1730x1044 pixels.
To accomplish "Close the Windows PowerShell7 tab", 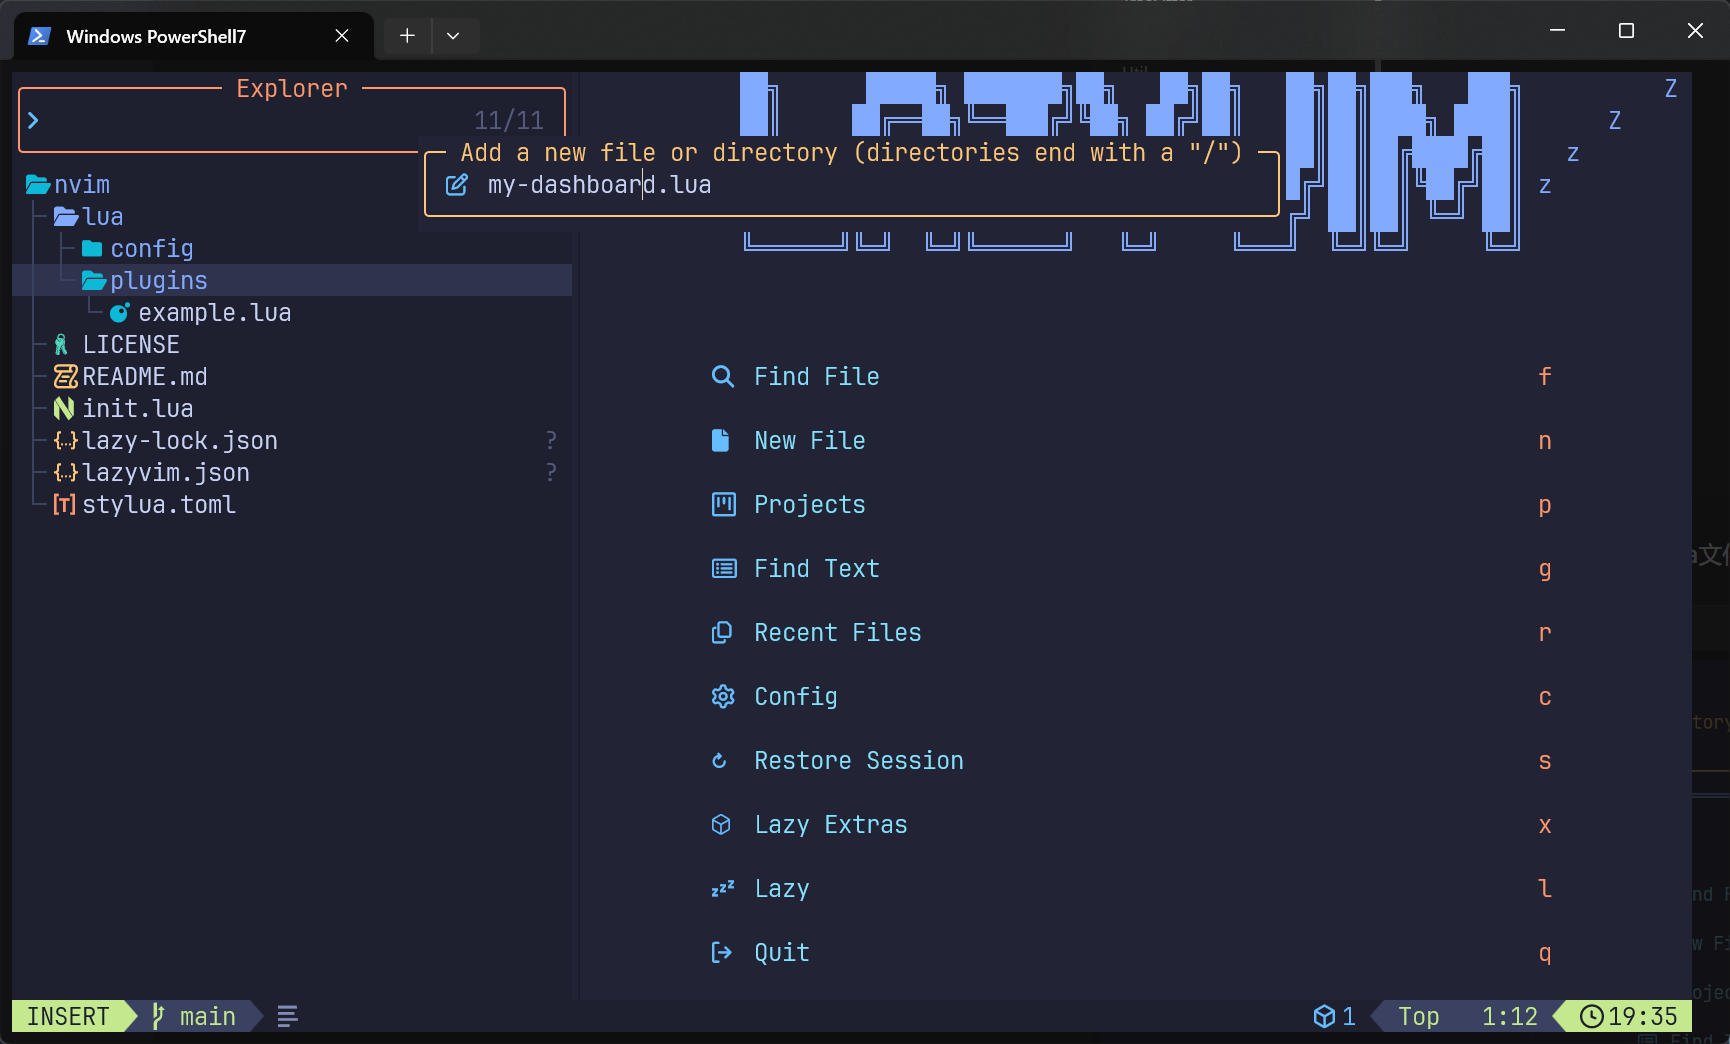I will click(342, 36).
